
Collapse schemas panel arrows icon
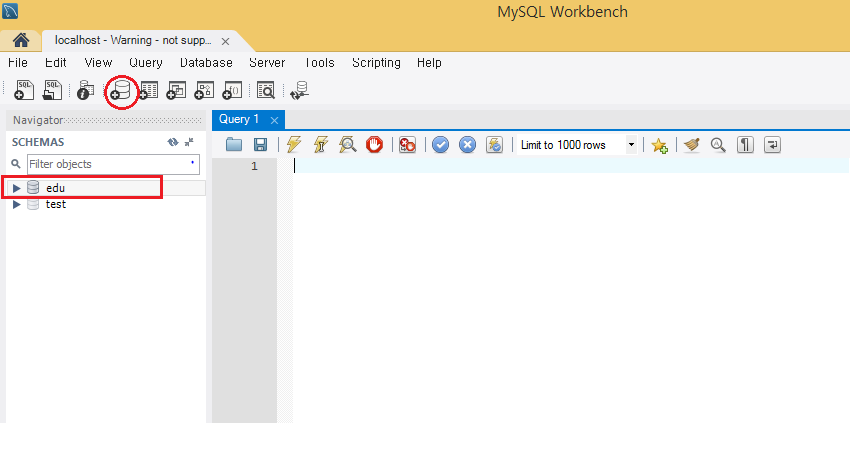(x=189, y=142)
